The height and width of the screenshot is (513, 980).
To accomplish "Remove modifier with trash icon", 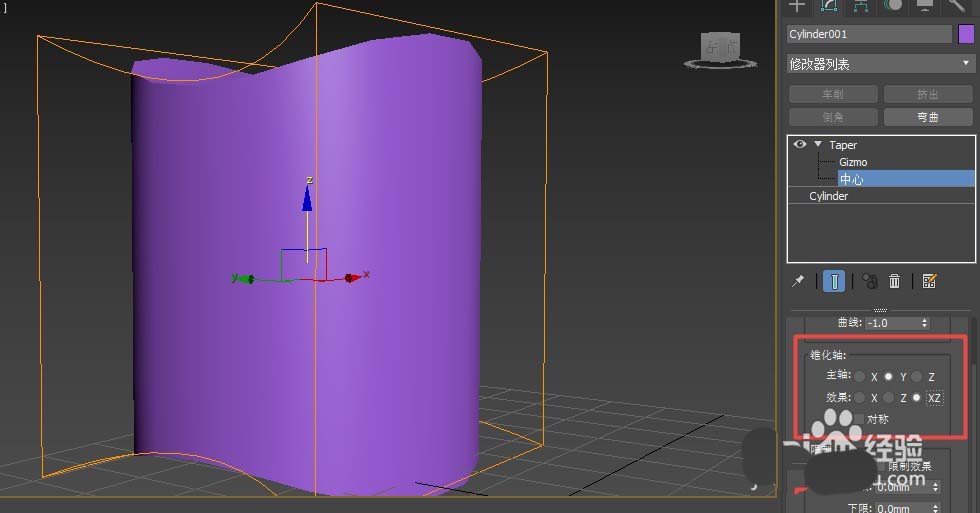I will (x=894, y=281).
